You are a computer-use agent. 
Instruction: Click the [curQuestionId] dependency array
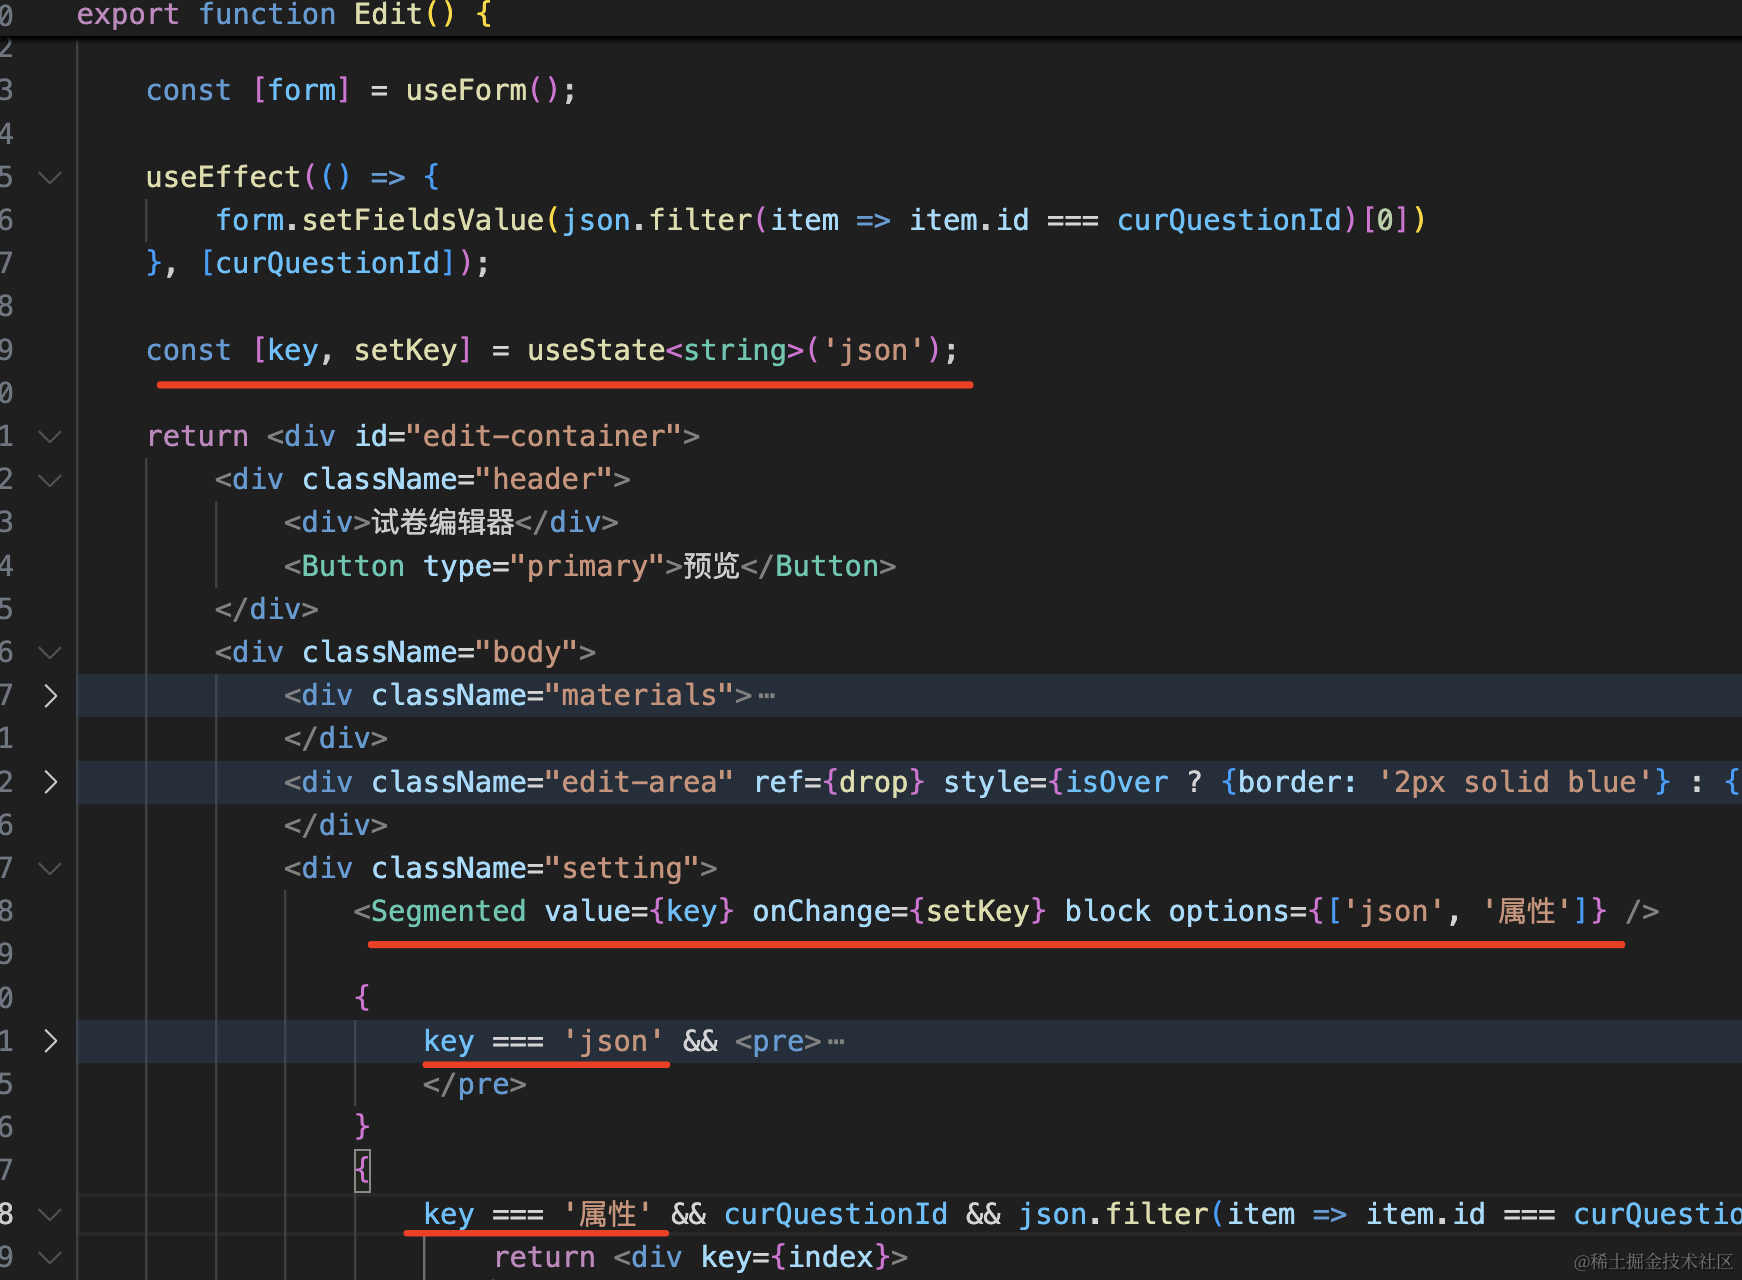point(328,263)
